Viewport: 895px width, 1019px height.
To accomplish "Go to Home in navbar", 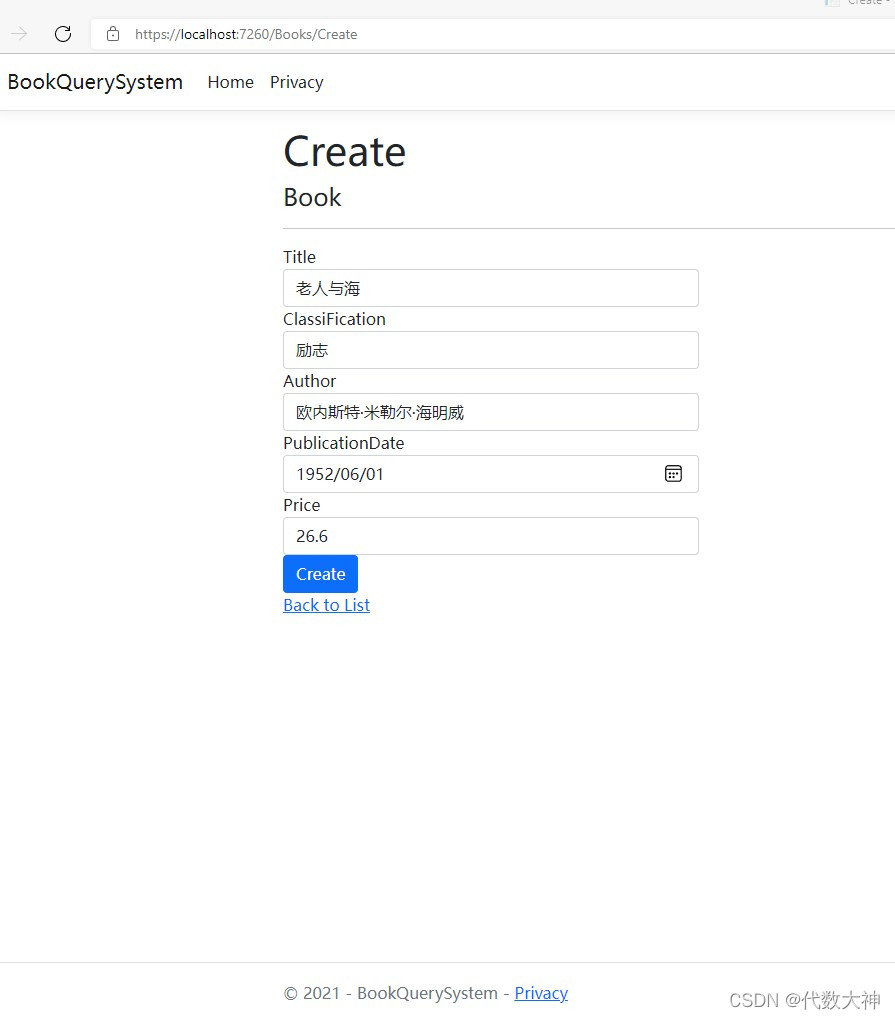I will tap(231, 82).
